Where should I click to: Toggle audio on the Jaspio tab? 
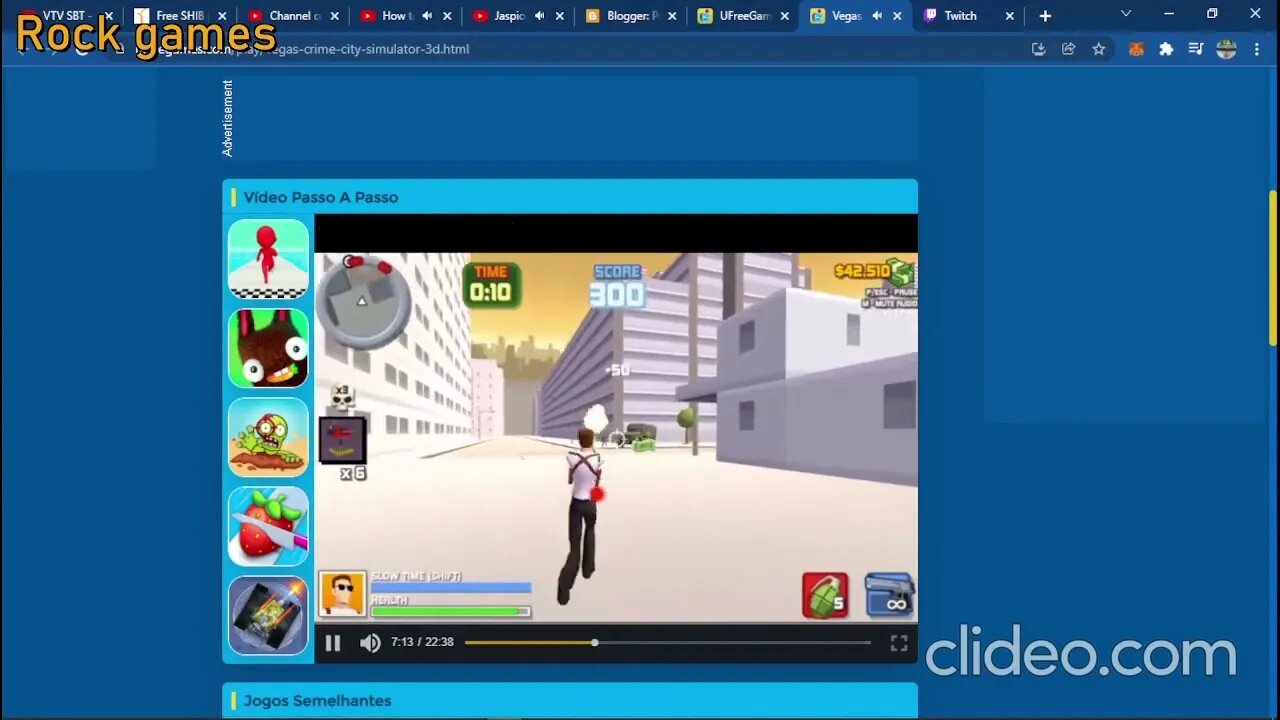pos(540,16)
